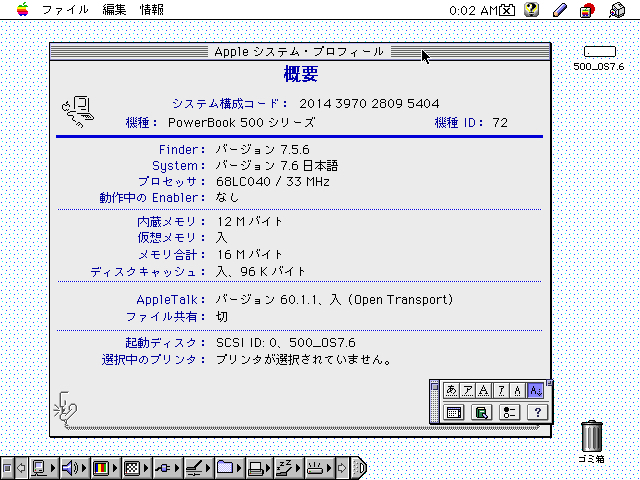This screenshot has width=640, height=480.
Task: Click the computer illustration beside 機種
Action: pyautogui.click(x=78, y=112)
